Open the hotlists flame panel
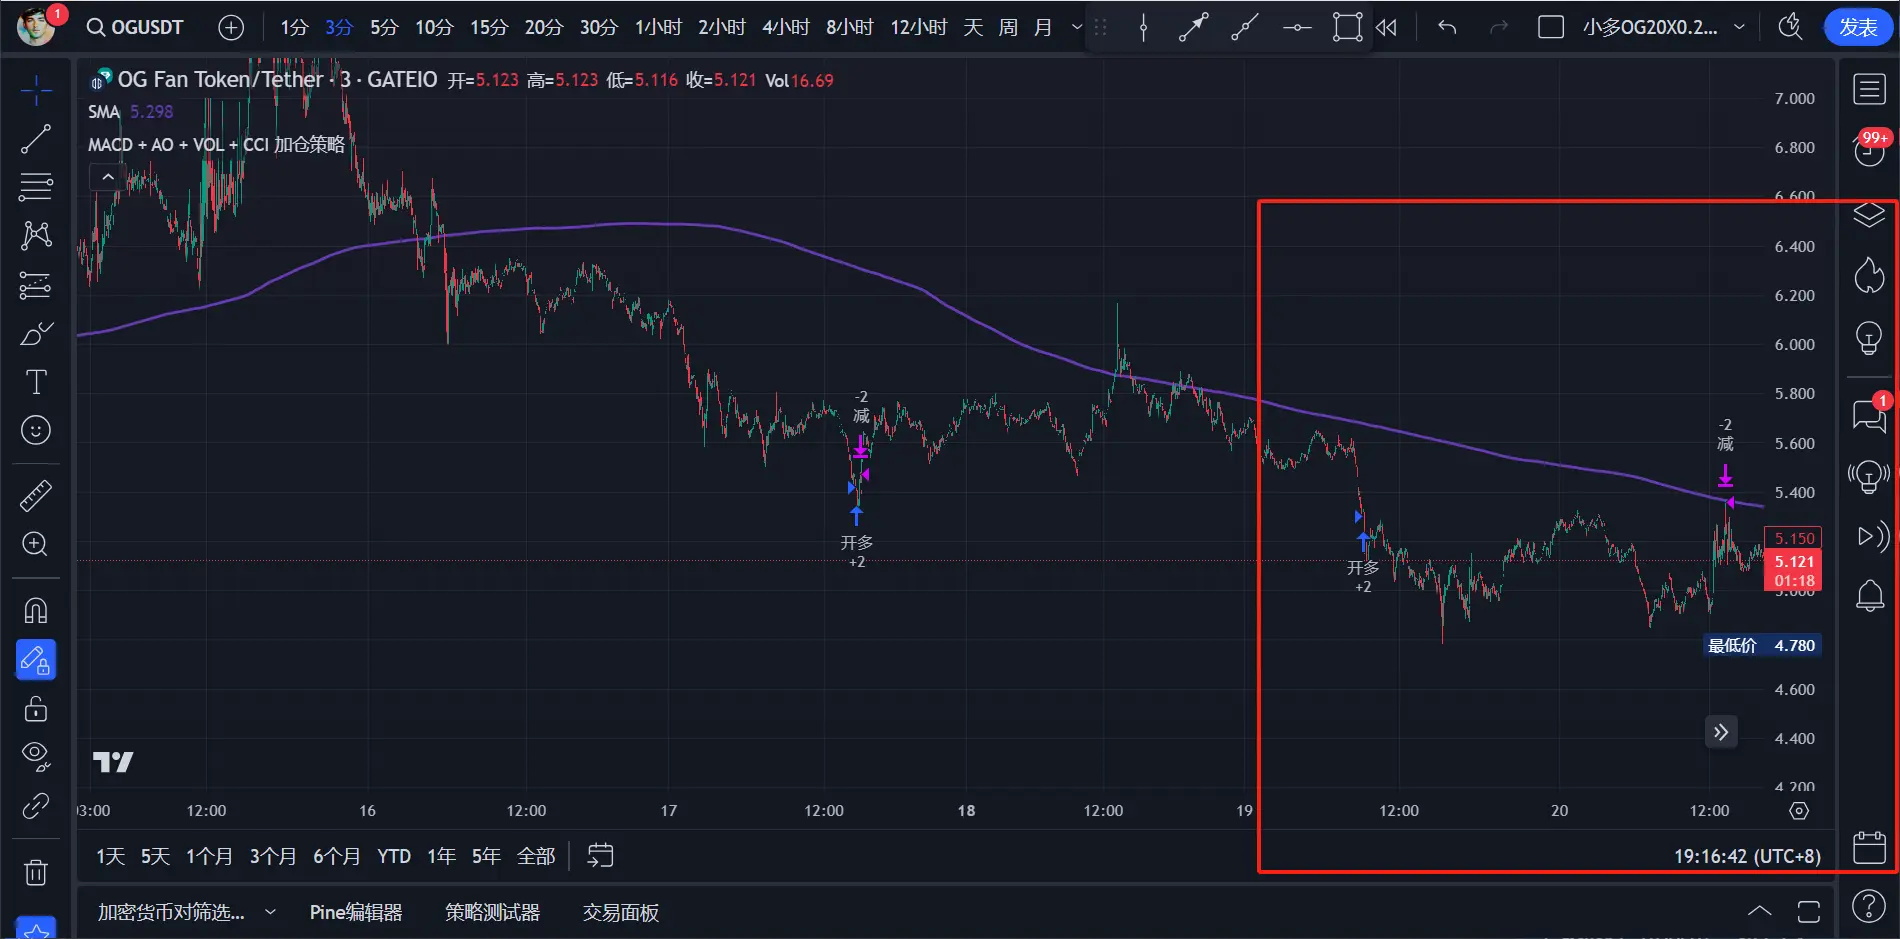 pos(1869,275)
